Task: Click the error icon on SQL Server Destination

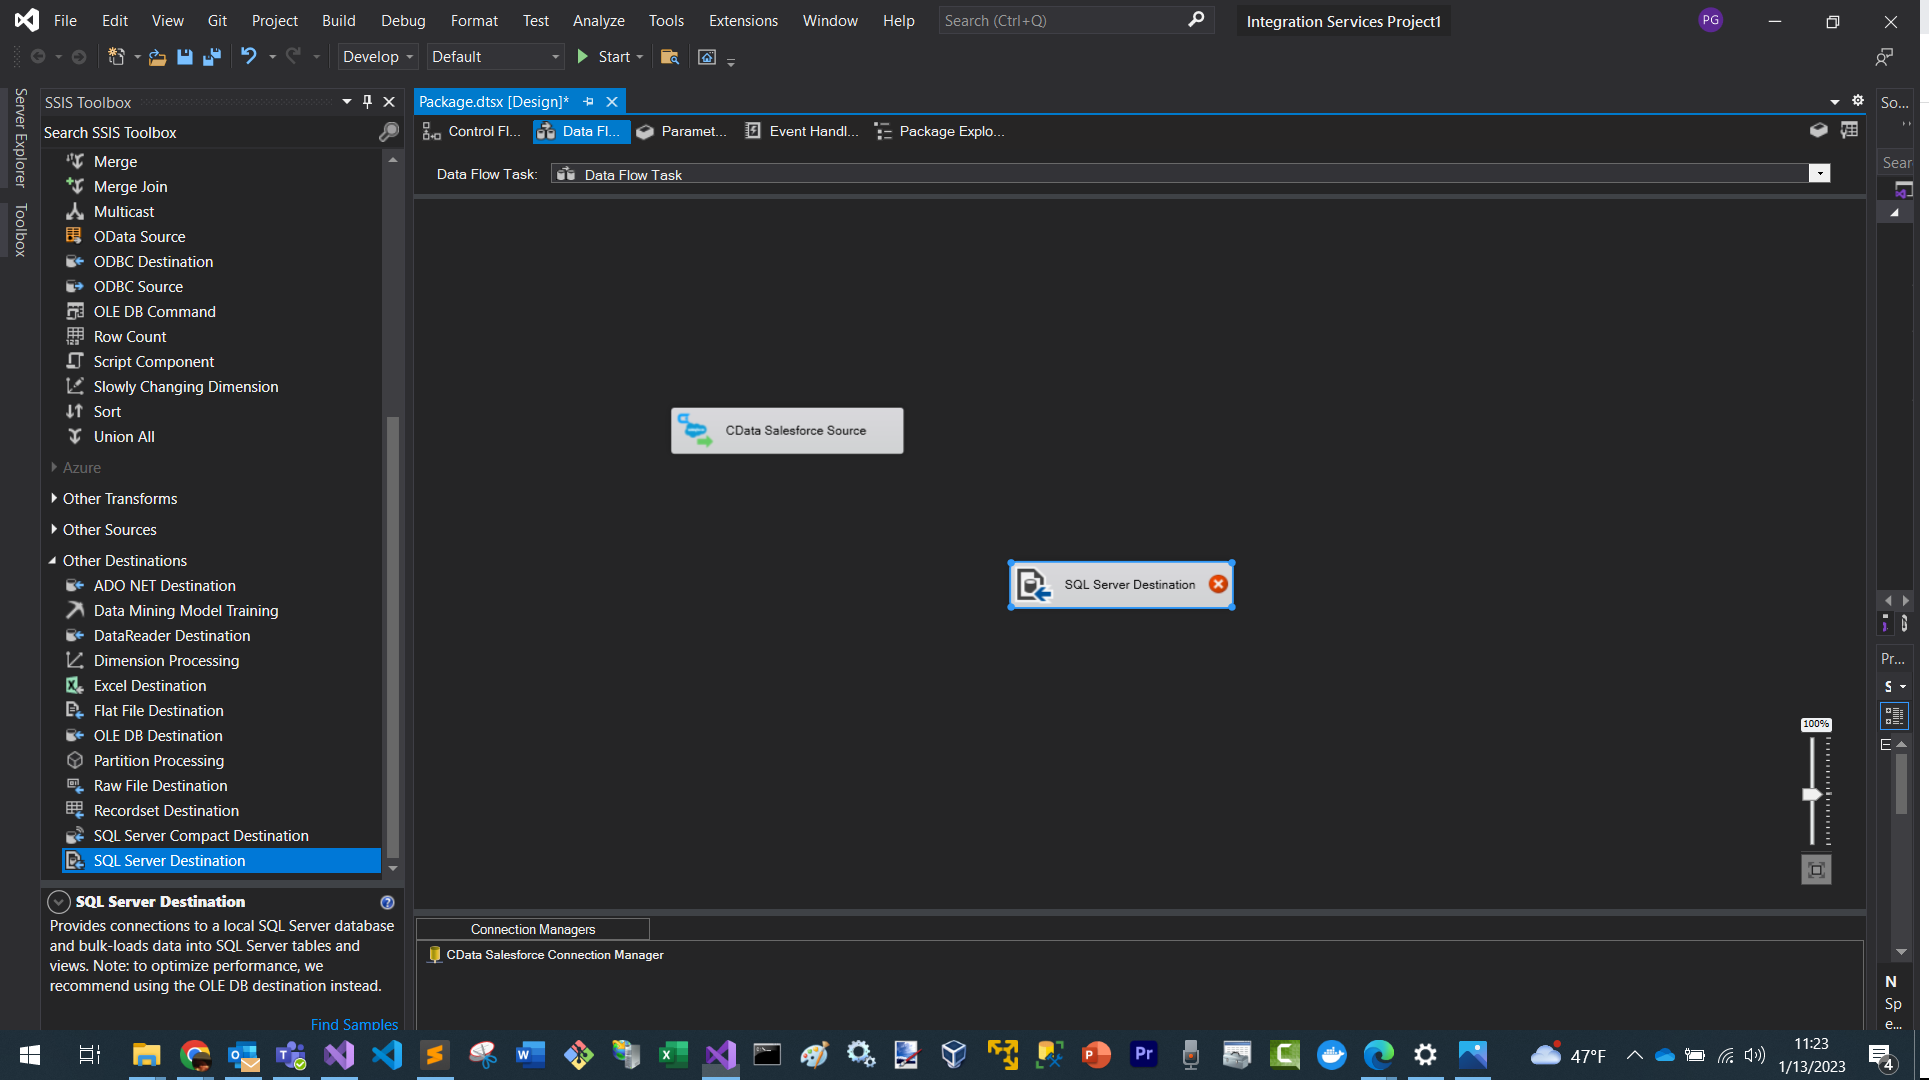Action: click(x=1218, y=585)
